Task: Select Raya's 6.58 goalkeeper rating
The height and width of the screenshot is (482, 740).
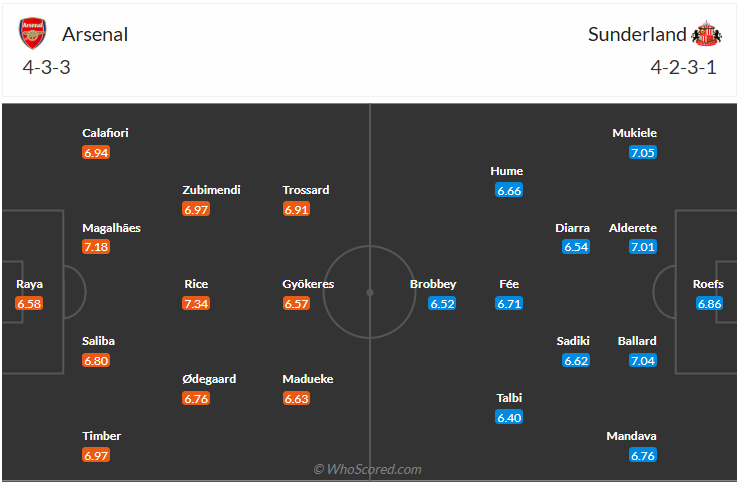Action: point(30,303)
